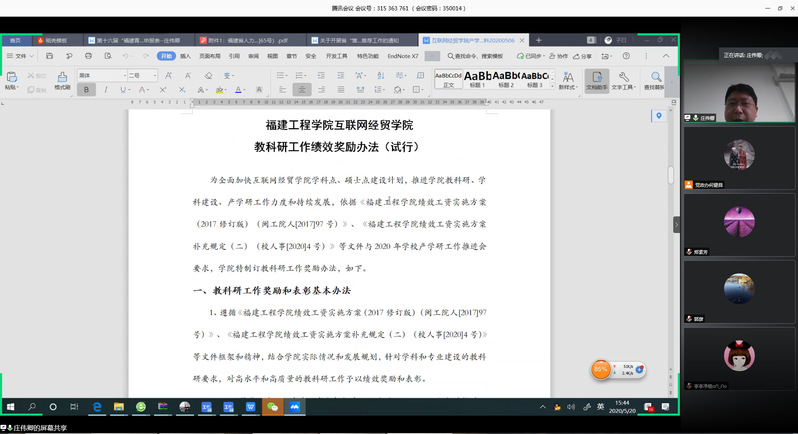Open the New Style dropdown
This screenshot has height=434, width=798.
click(567, 80)
